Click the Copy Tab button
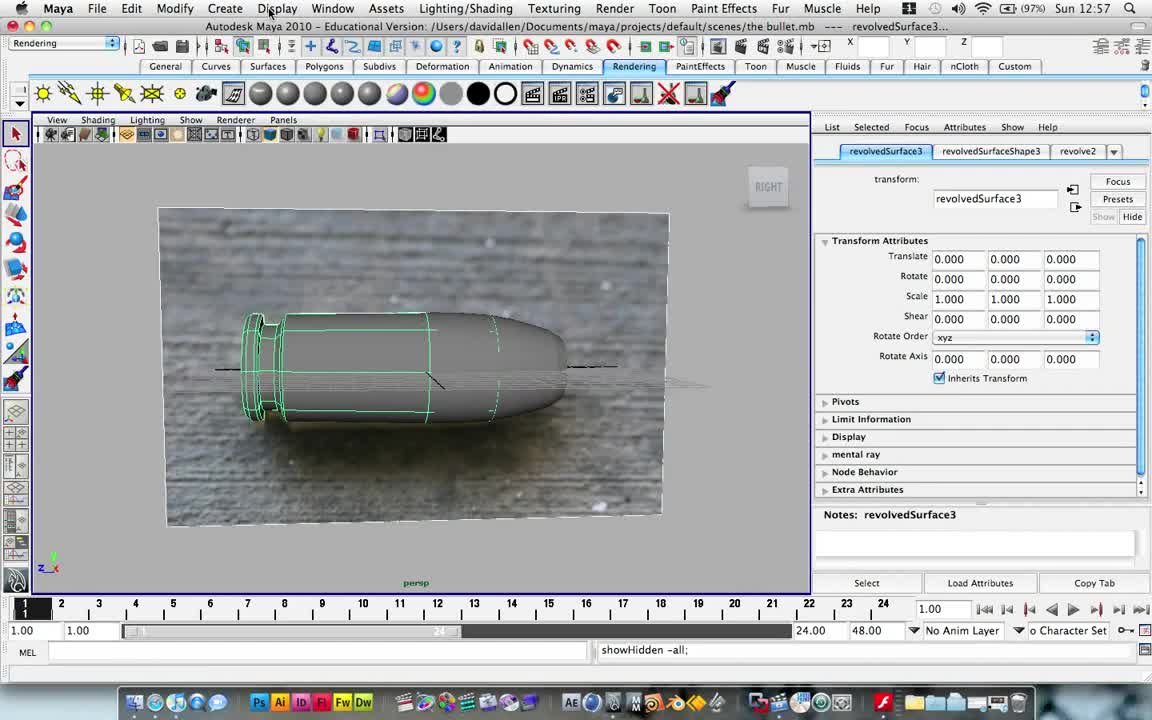The width and height of the screenshot is (1152, 720). (1094, 583)
